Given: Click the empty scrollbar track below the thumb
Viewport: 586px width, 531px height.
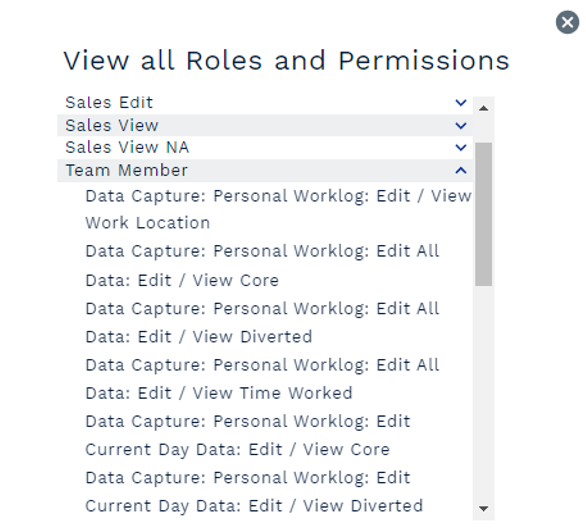Looking at the screenshot, I should point(484,392).
